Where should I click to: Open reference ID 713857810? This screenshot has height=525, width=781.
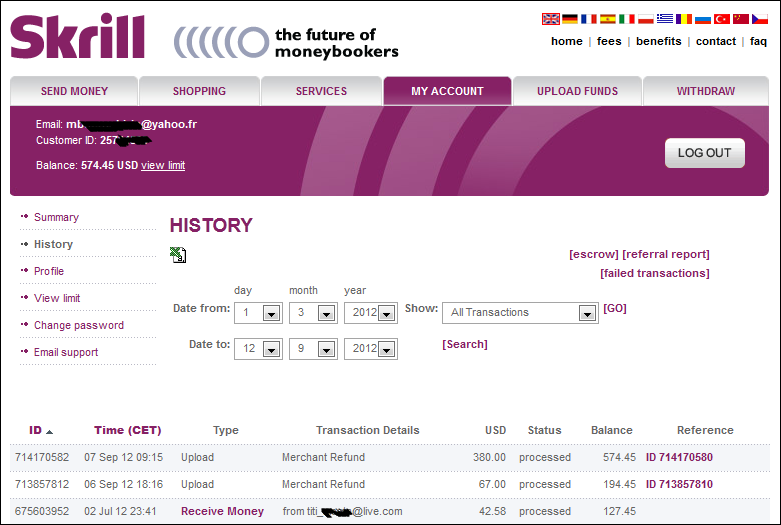point(679,484)
